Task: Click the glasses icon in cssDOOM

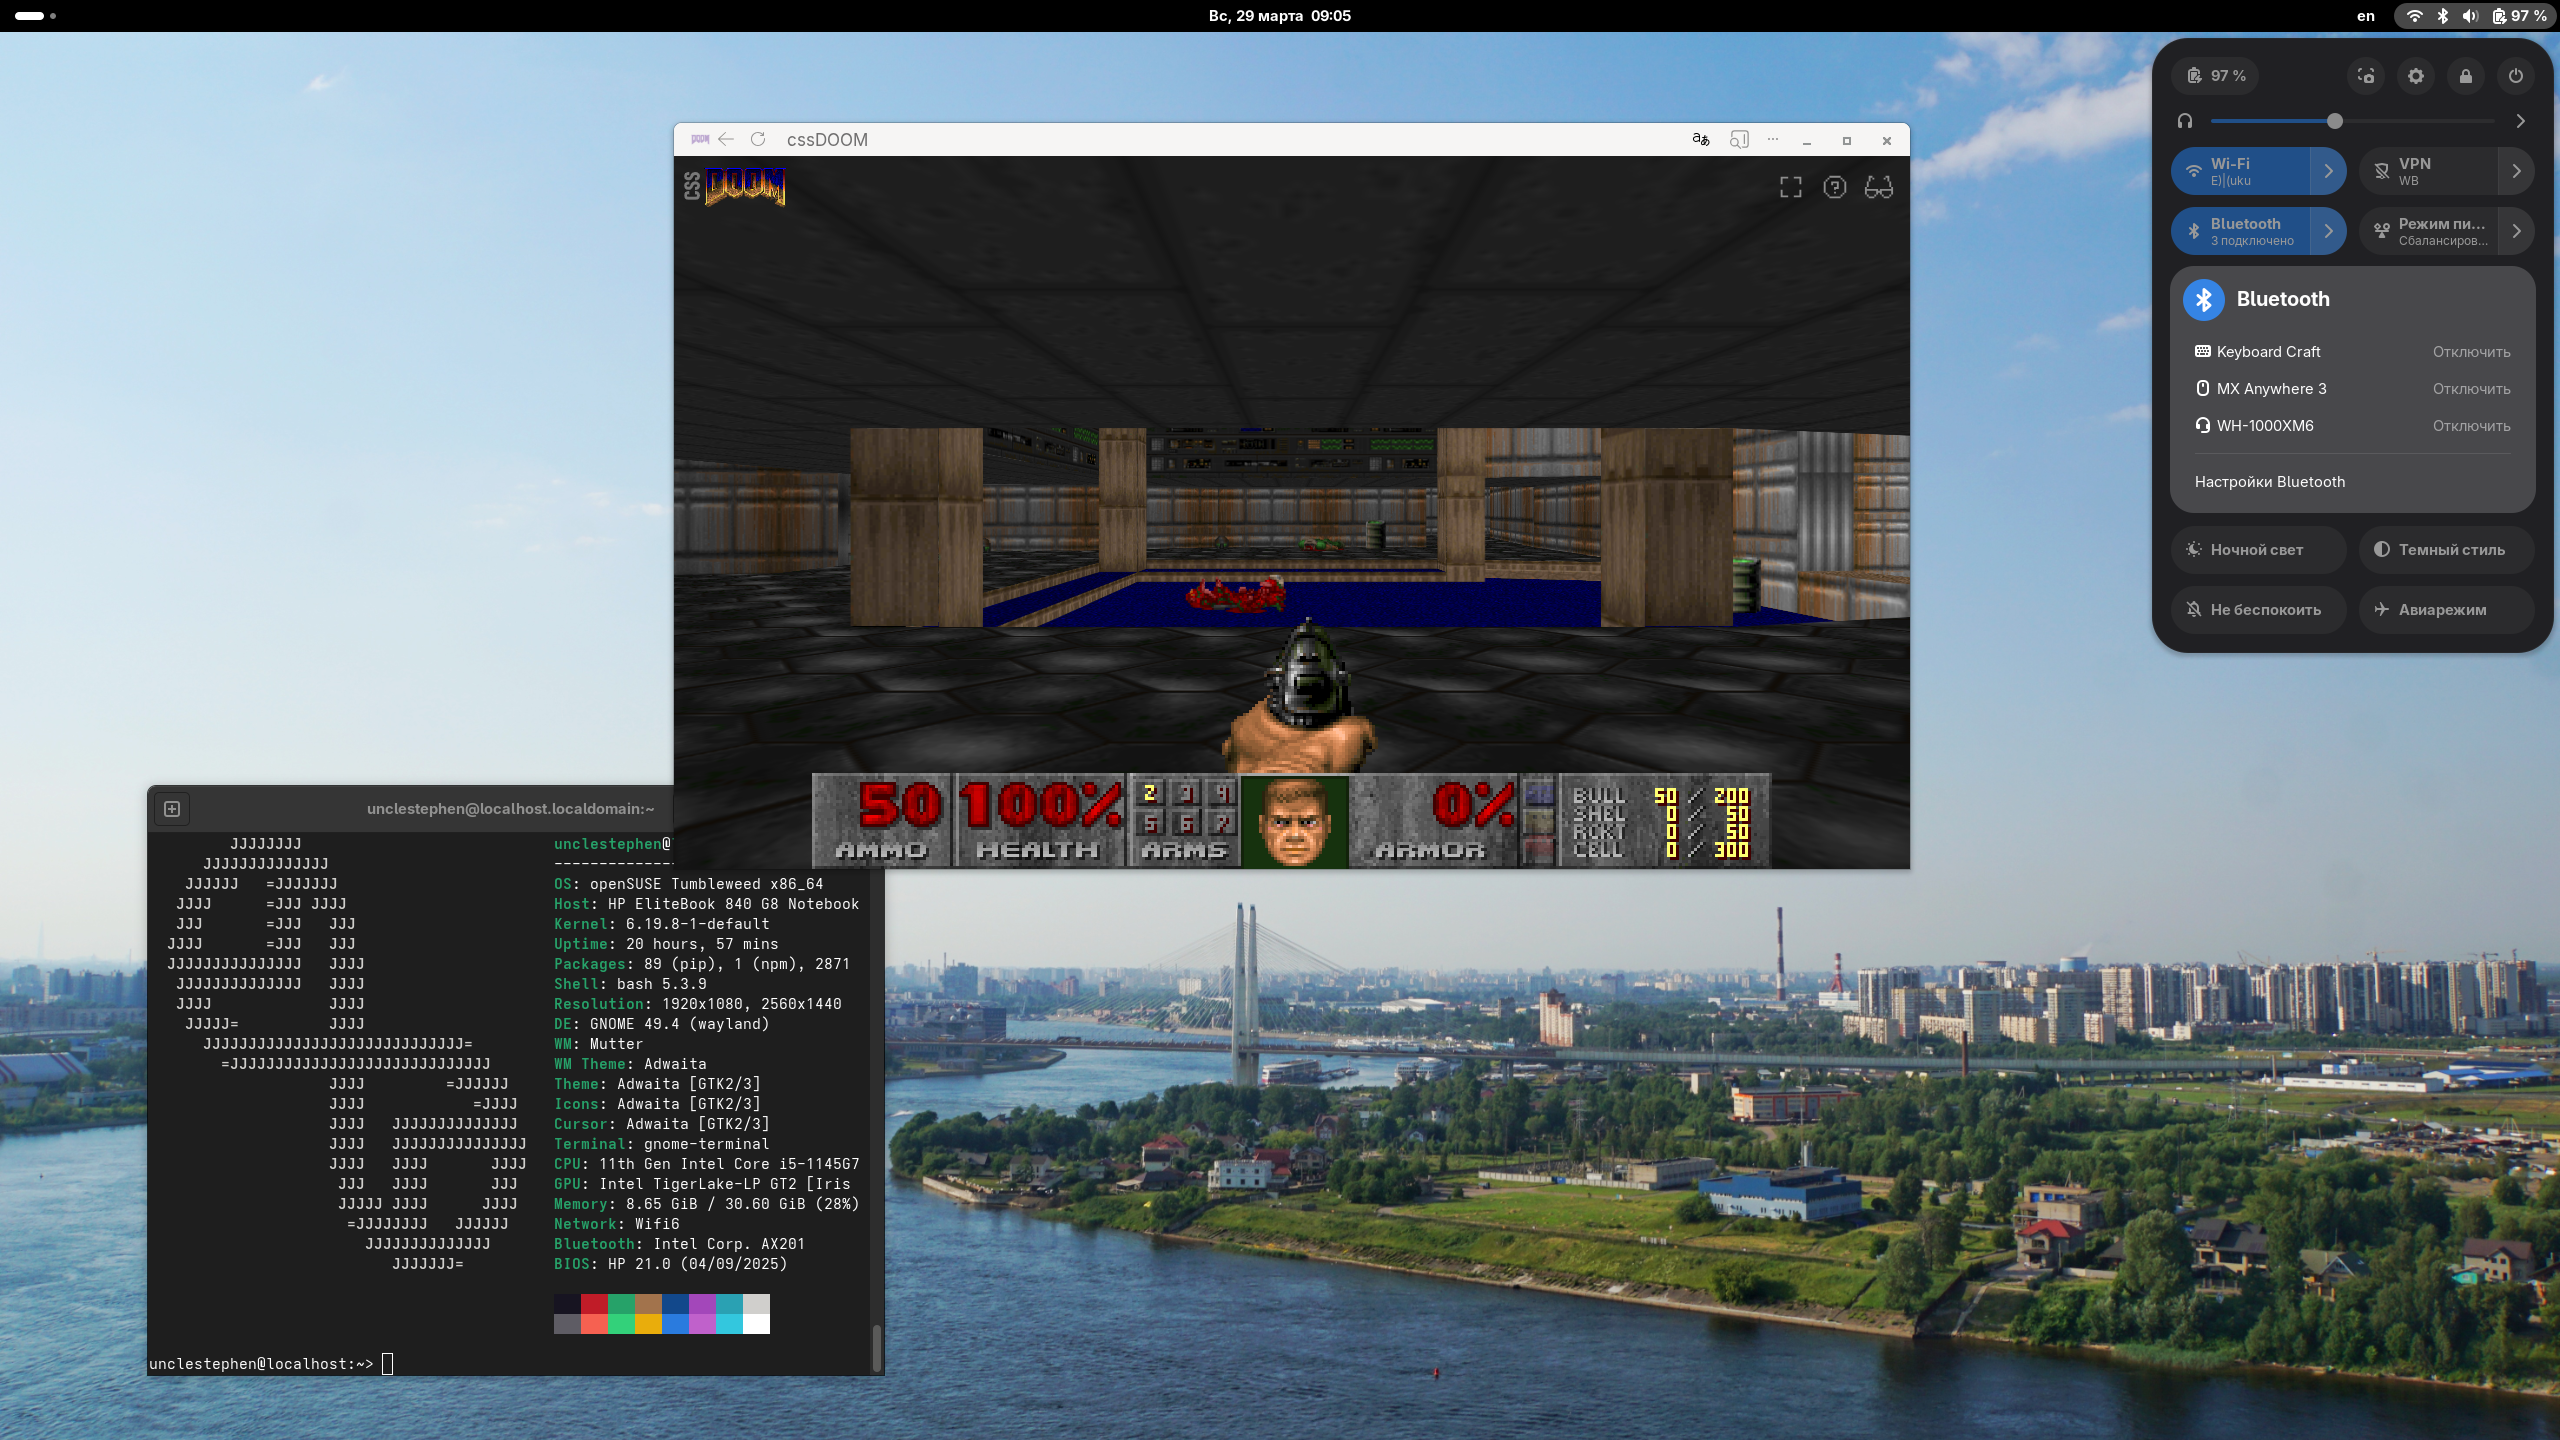Action: (x=1878, y=187)
